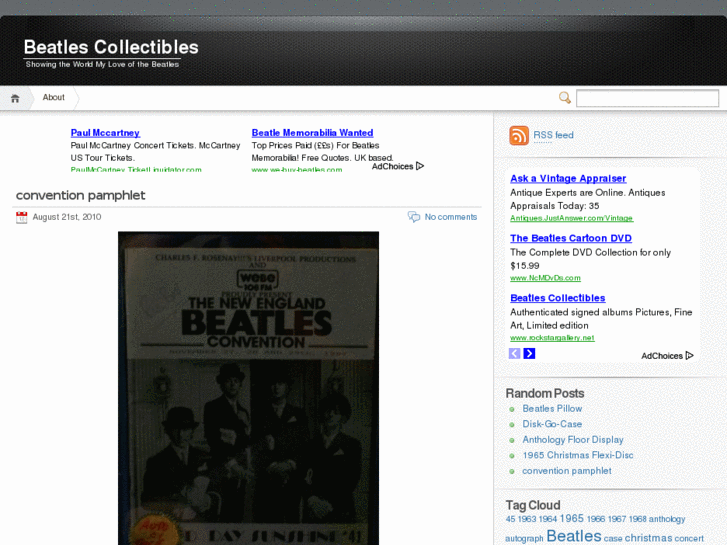Select the case tag in Tag Cloud
This screenshot has height=545, width=727.
tap(613, 539)
